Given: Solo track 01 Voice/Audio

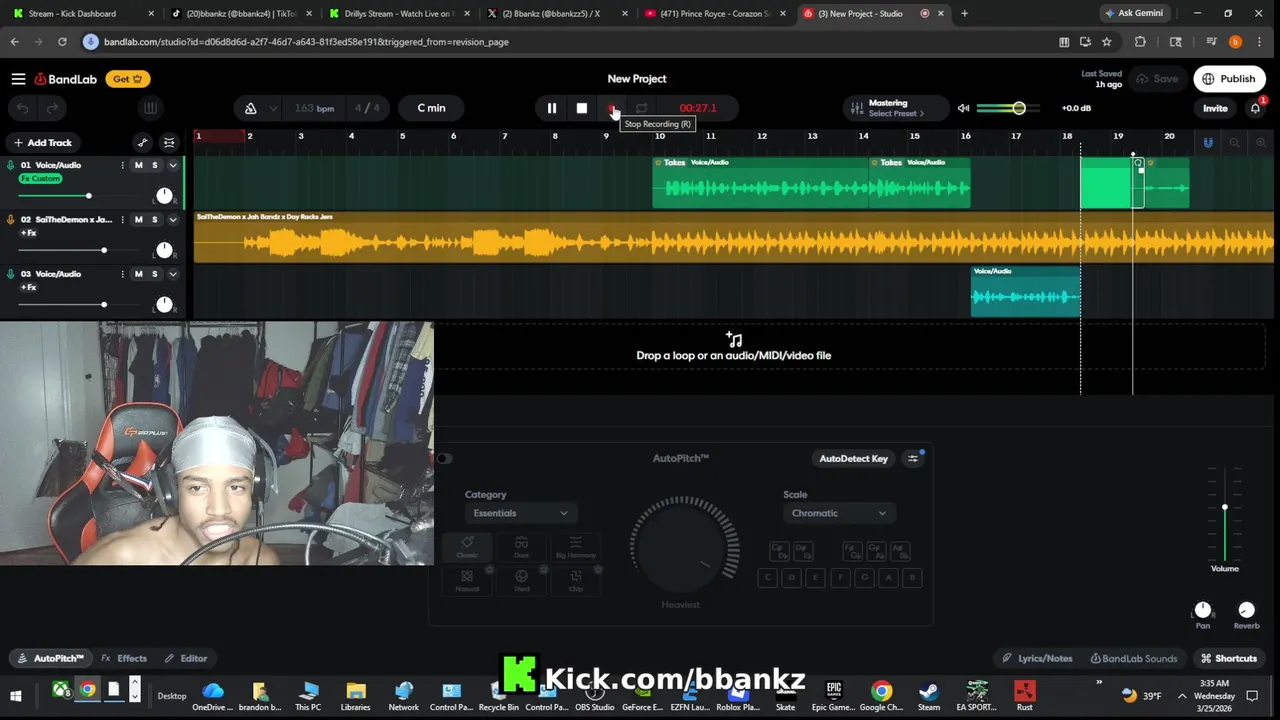Looking at the screenshot, I should click(x=154, y=165).
